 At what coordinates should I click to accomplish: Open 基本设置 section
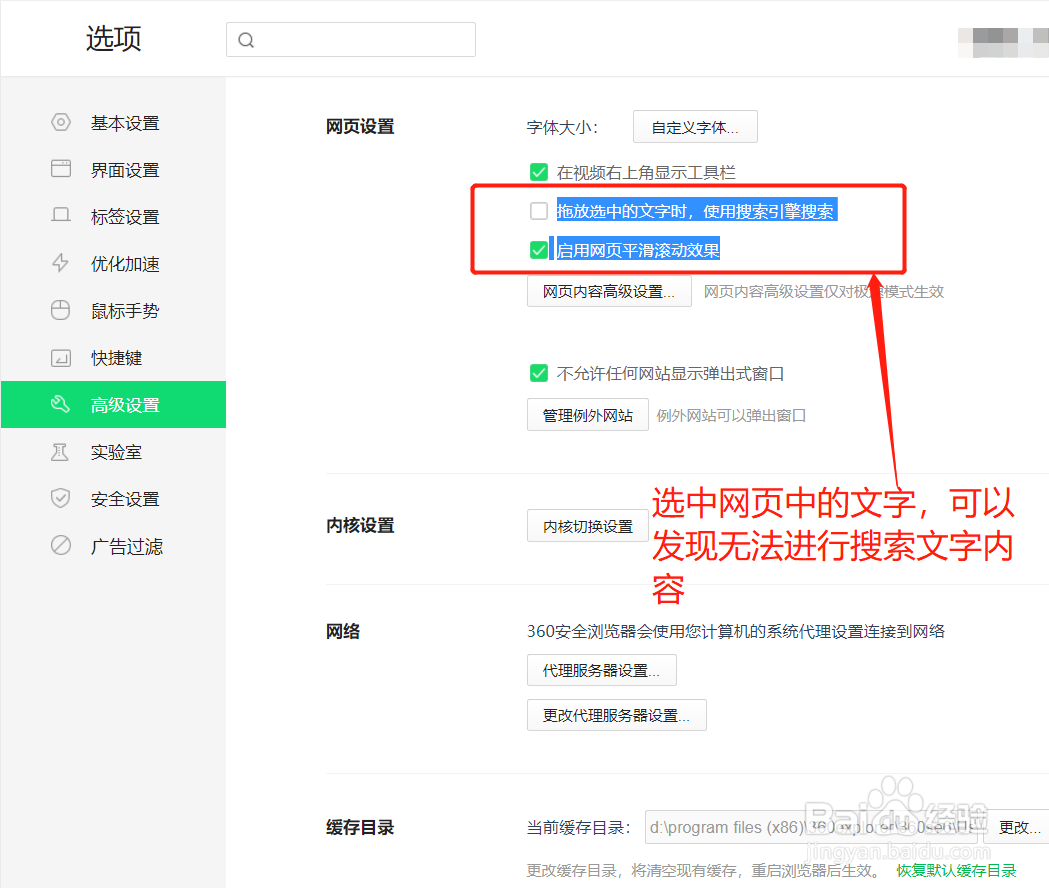114,123
